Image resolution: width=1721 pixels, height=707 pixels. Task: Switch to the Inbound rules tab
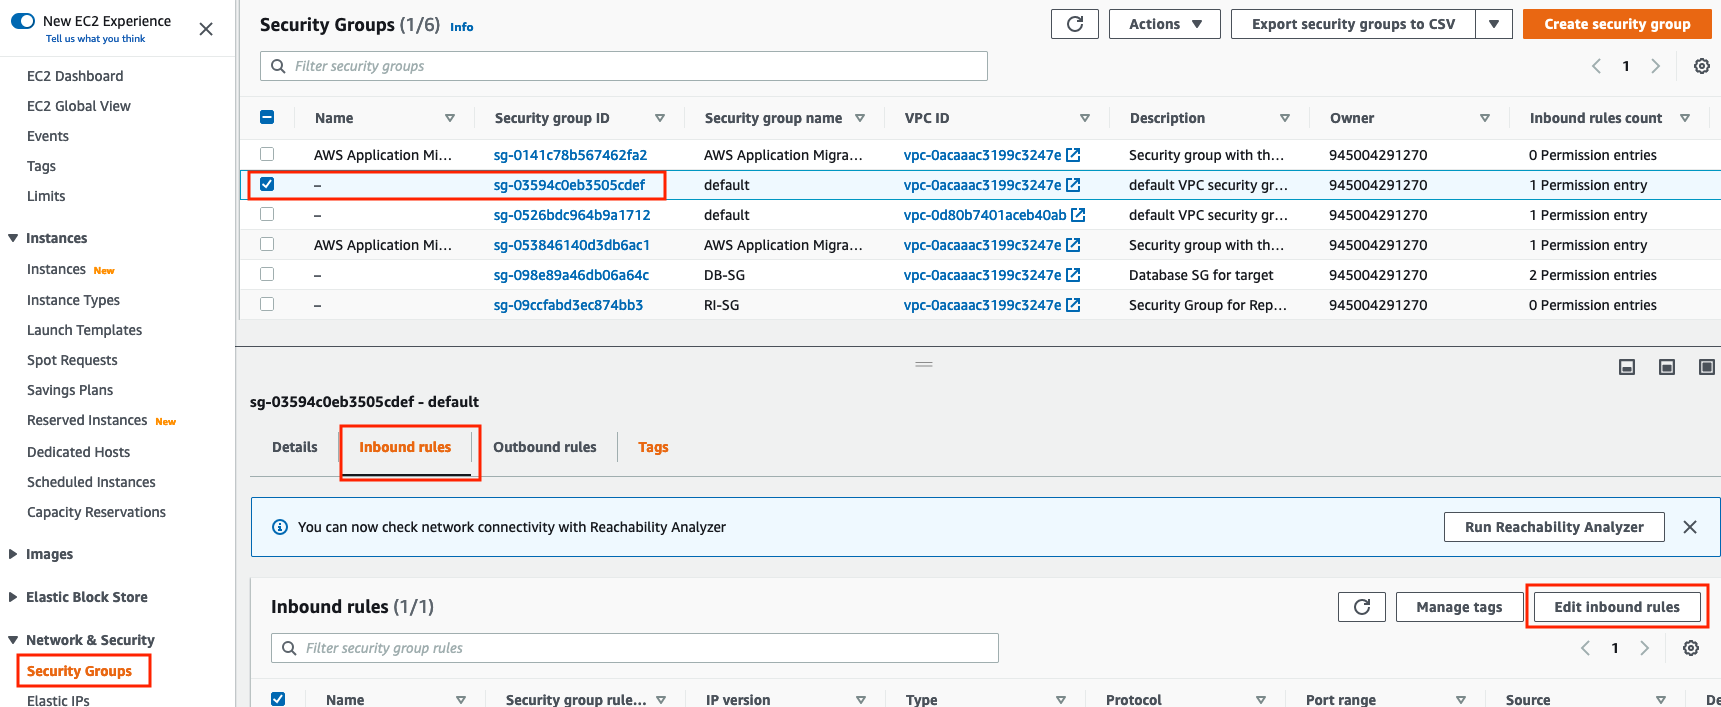click(x=405, y=447)
